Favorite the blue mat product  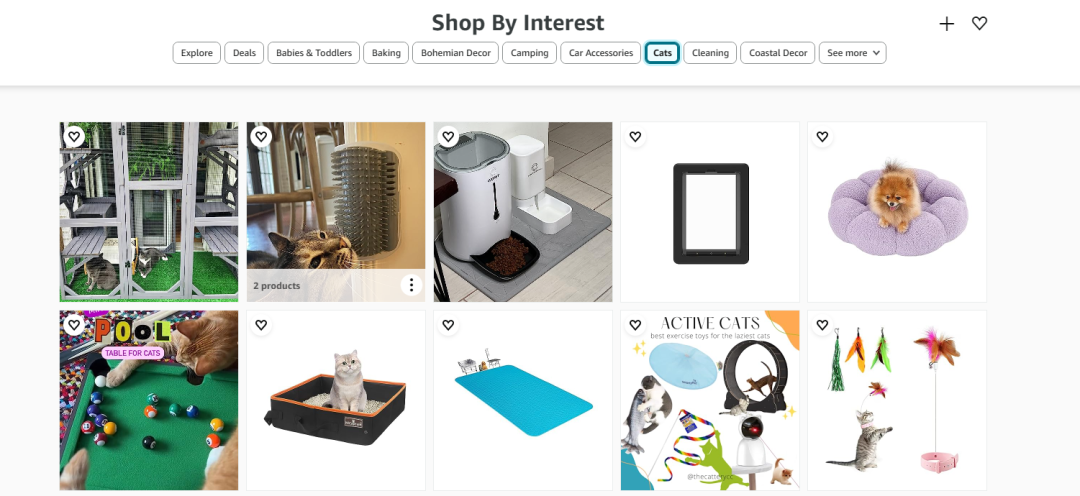448,325
